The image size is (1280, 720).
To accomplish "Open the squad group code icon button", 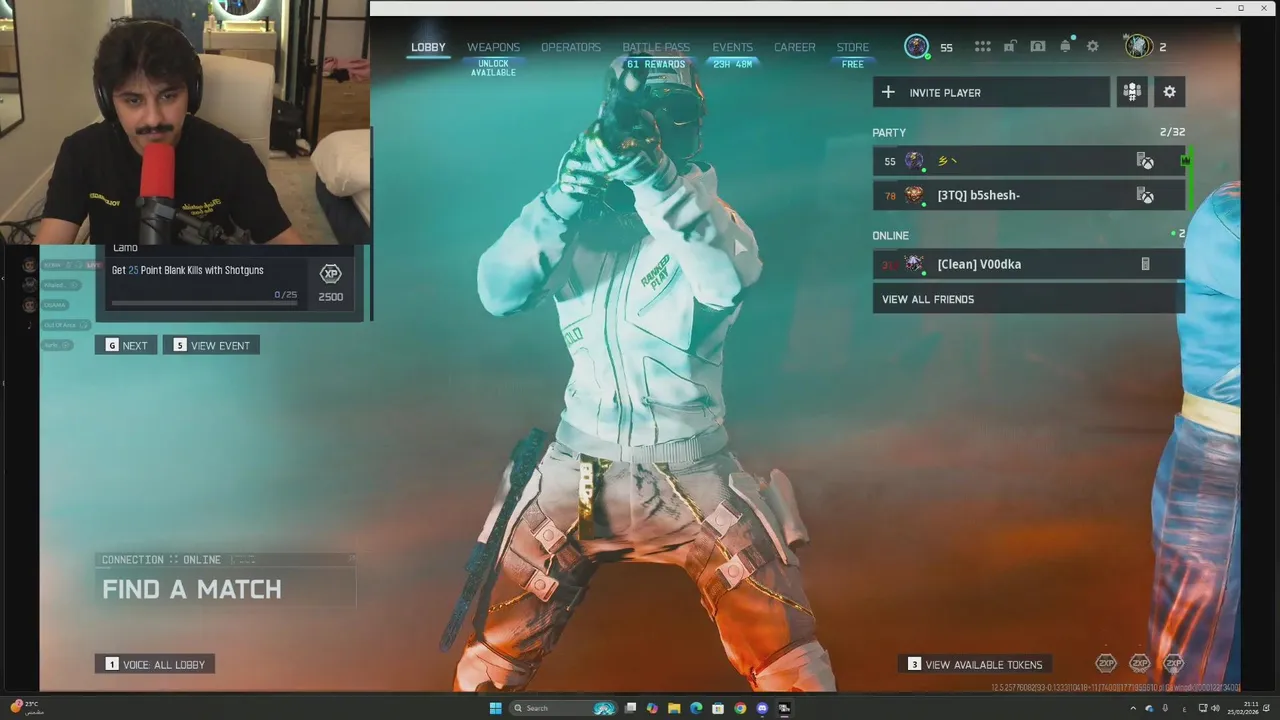I will (x=1132, y=92).
